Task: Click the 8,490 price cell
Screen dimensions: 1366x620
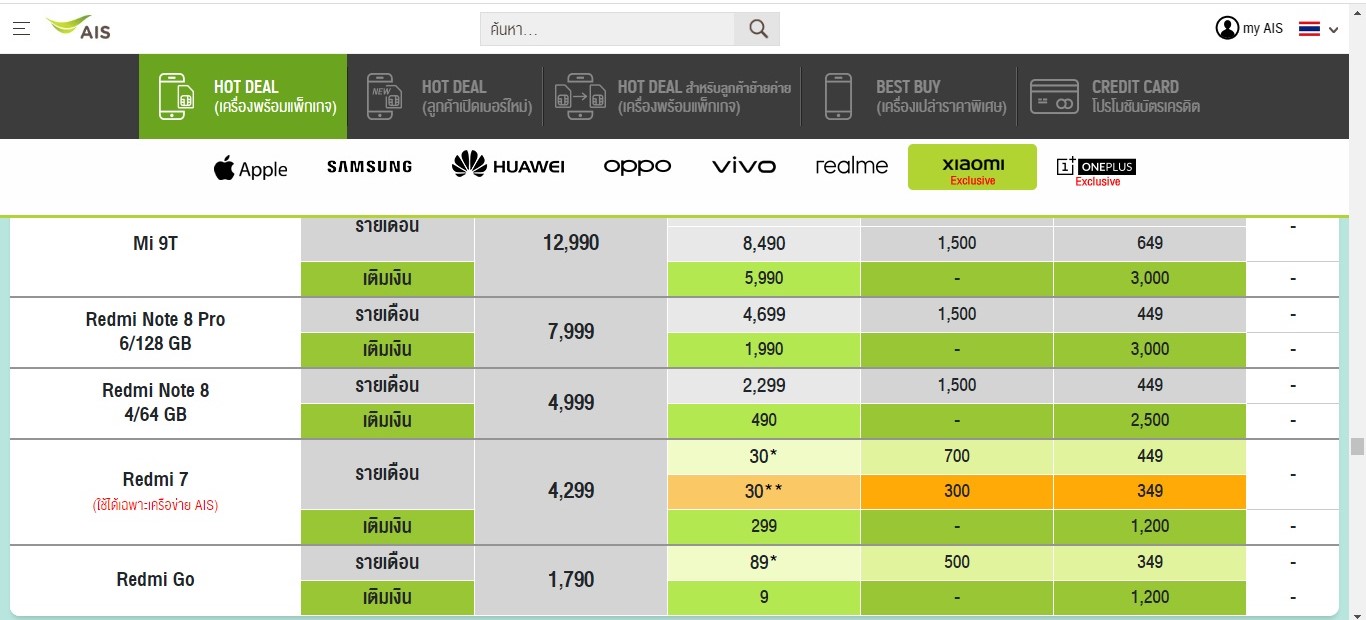Action: (764, 243)
